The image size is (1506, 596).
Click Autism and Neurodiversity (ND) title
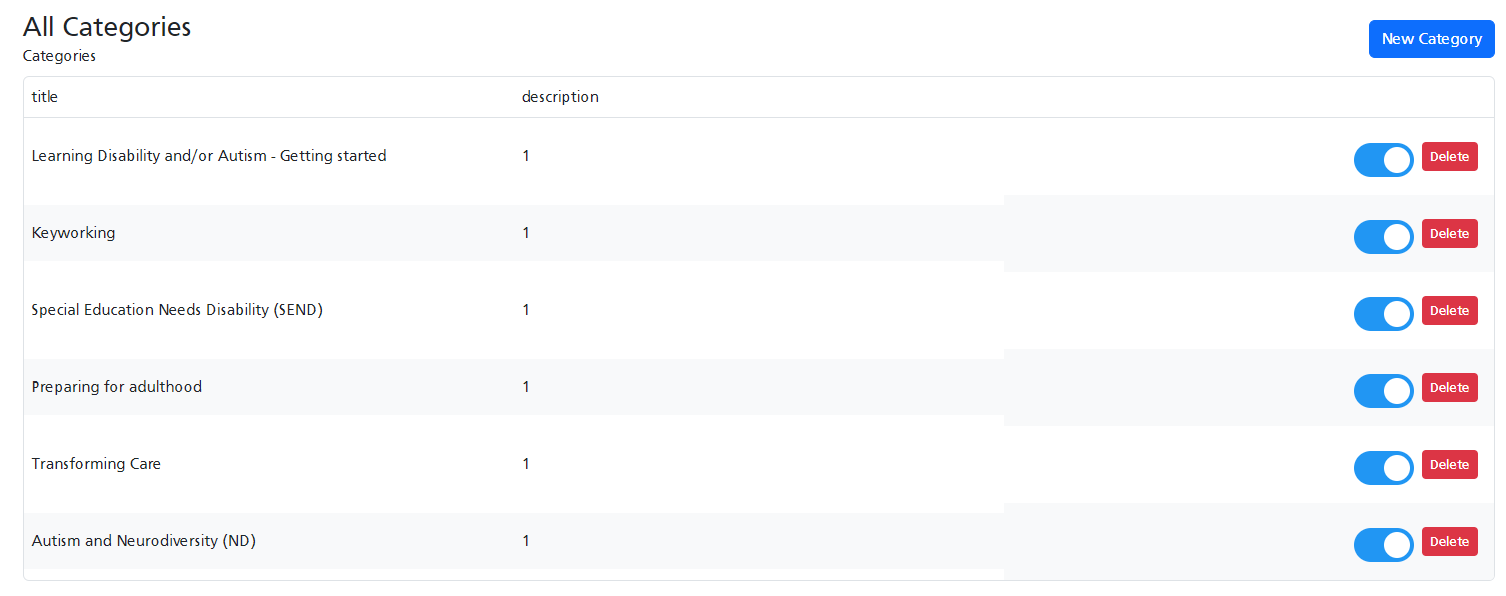(x=143, y=541)
